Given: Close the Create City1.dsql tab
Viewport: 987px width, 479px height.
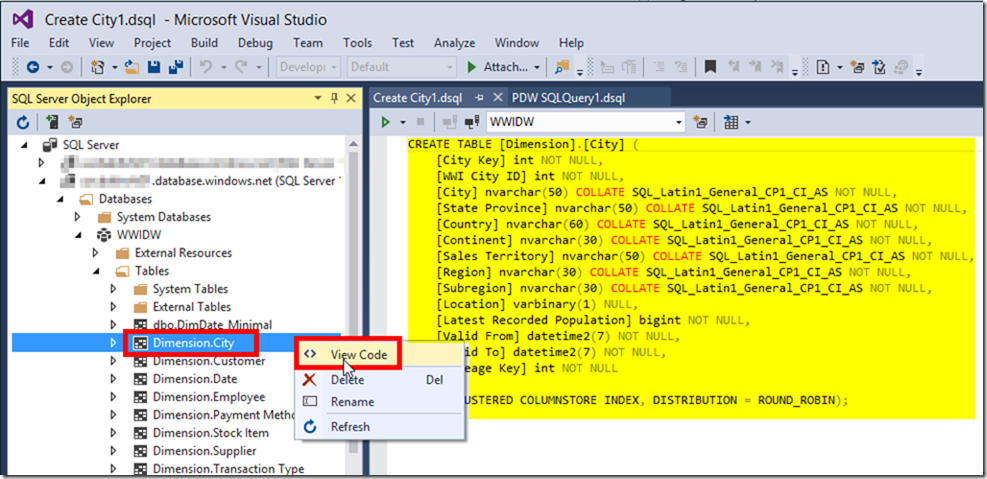Looking at the screenshot, I should (x=497, y=98).
